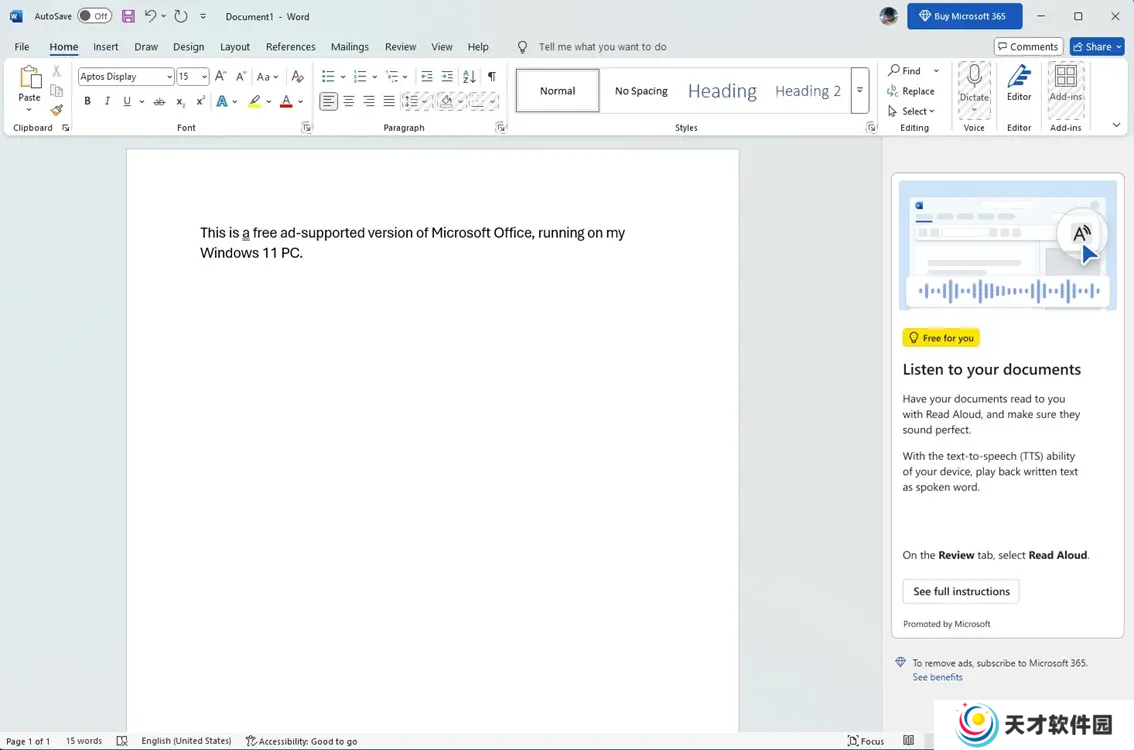Switch to Read Mode view in status bar
This screenshot has width=1134, height=750.
(908, 741)
